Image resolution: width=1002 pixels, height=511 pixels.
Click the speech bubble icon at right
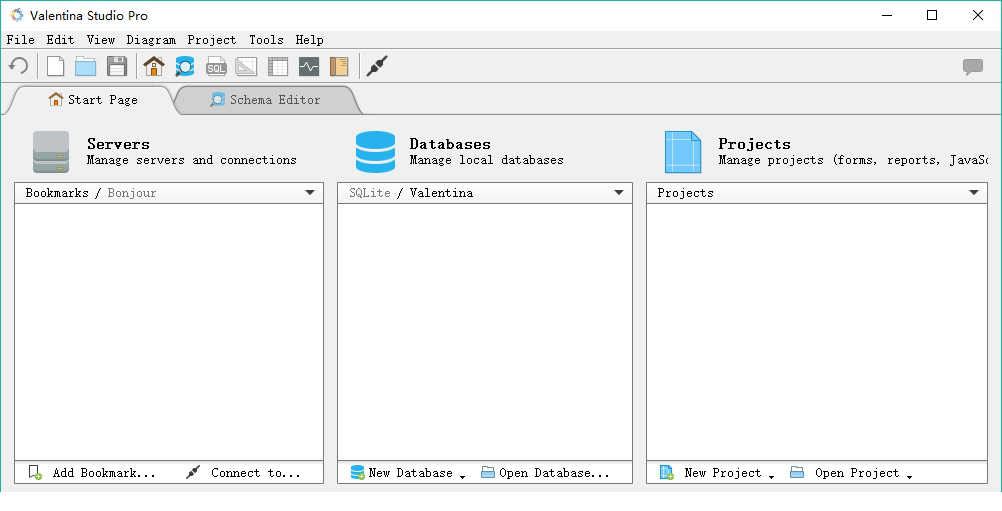(972, 67)
